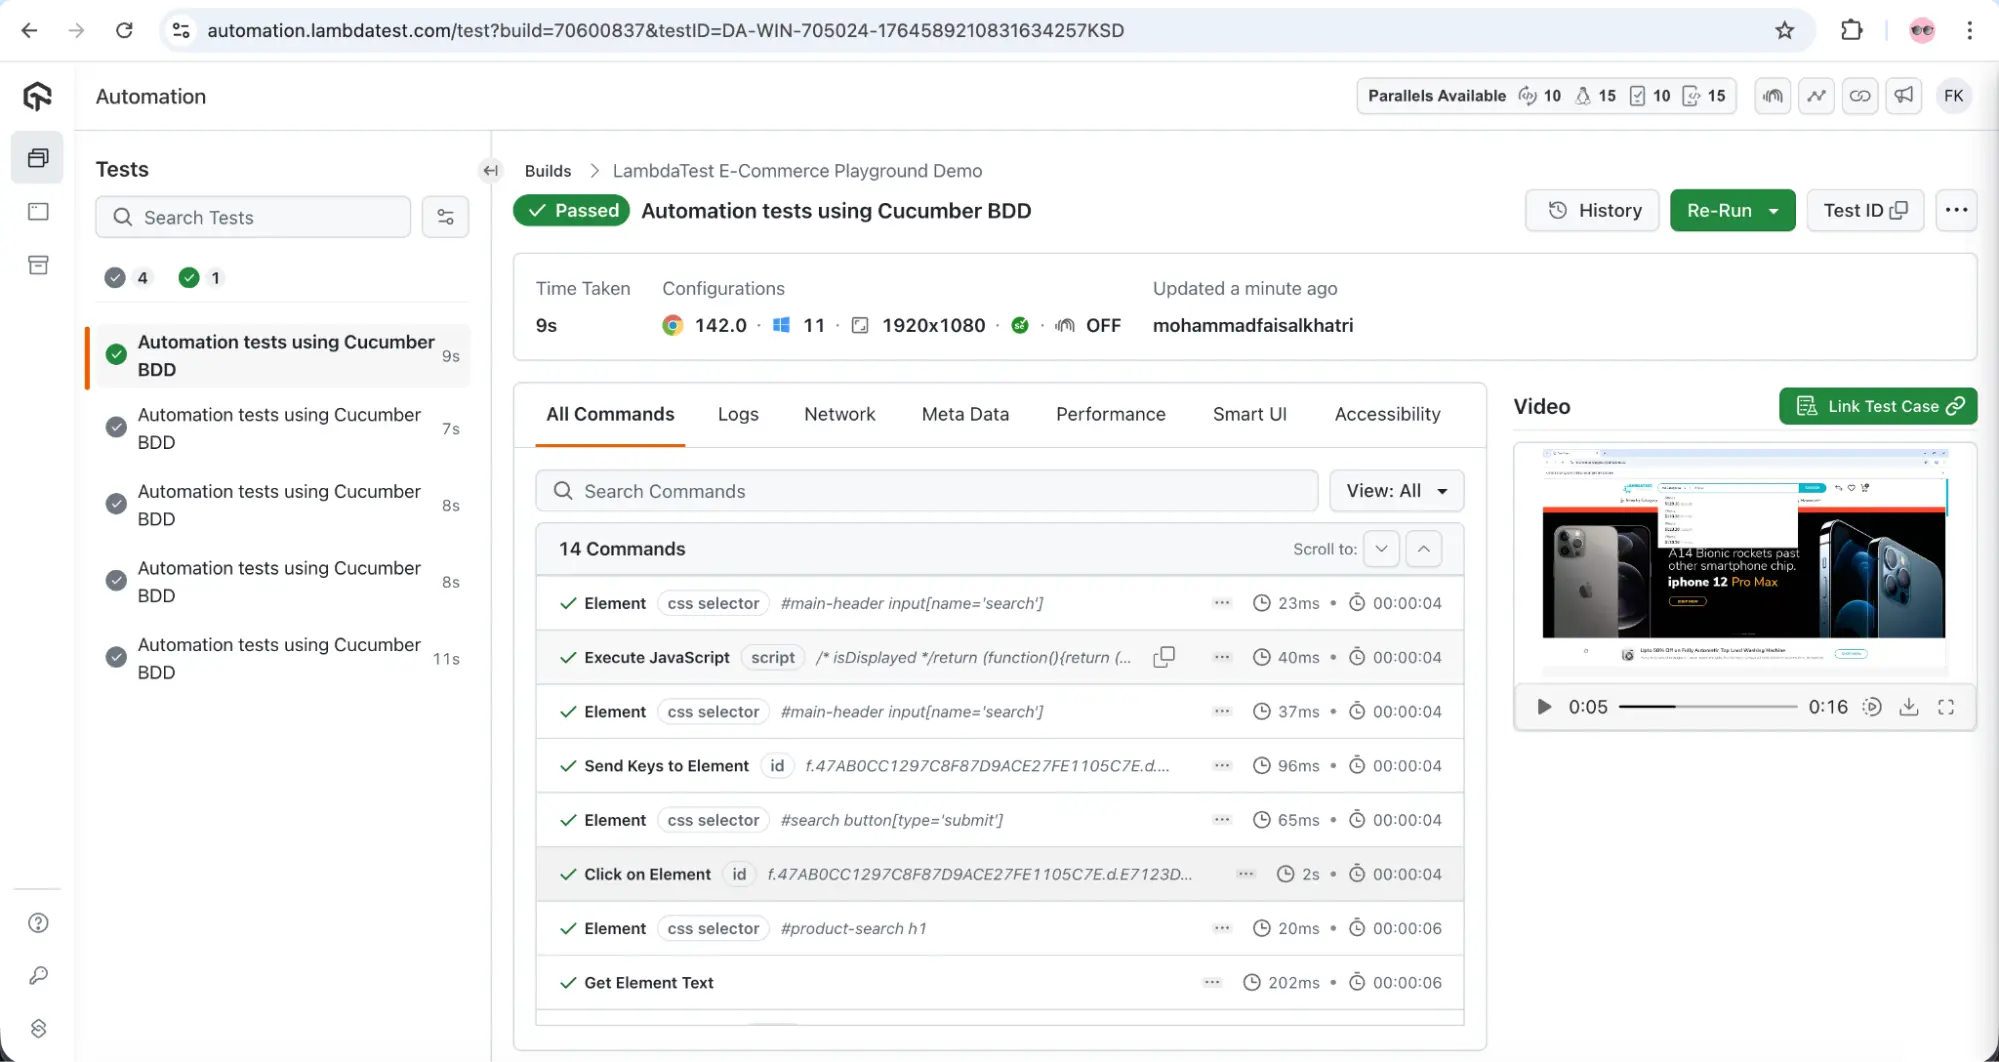The width and height of the screenshot is (1999, 1062).
Task: Open the analytics trends icon in header
Action: pyautogui.click(x=1816, y=95)
